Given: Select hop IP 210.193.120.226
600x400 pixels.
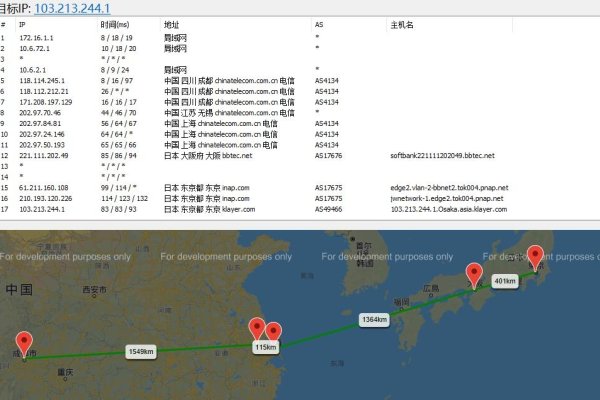Looking at the screenshot, I should (46, 199).
